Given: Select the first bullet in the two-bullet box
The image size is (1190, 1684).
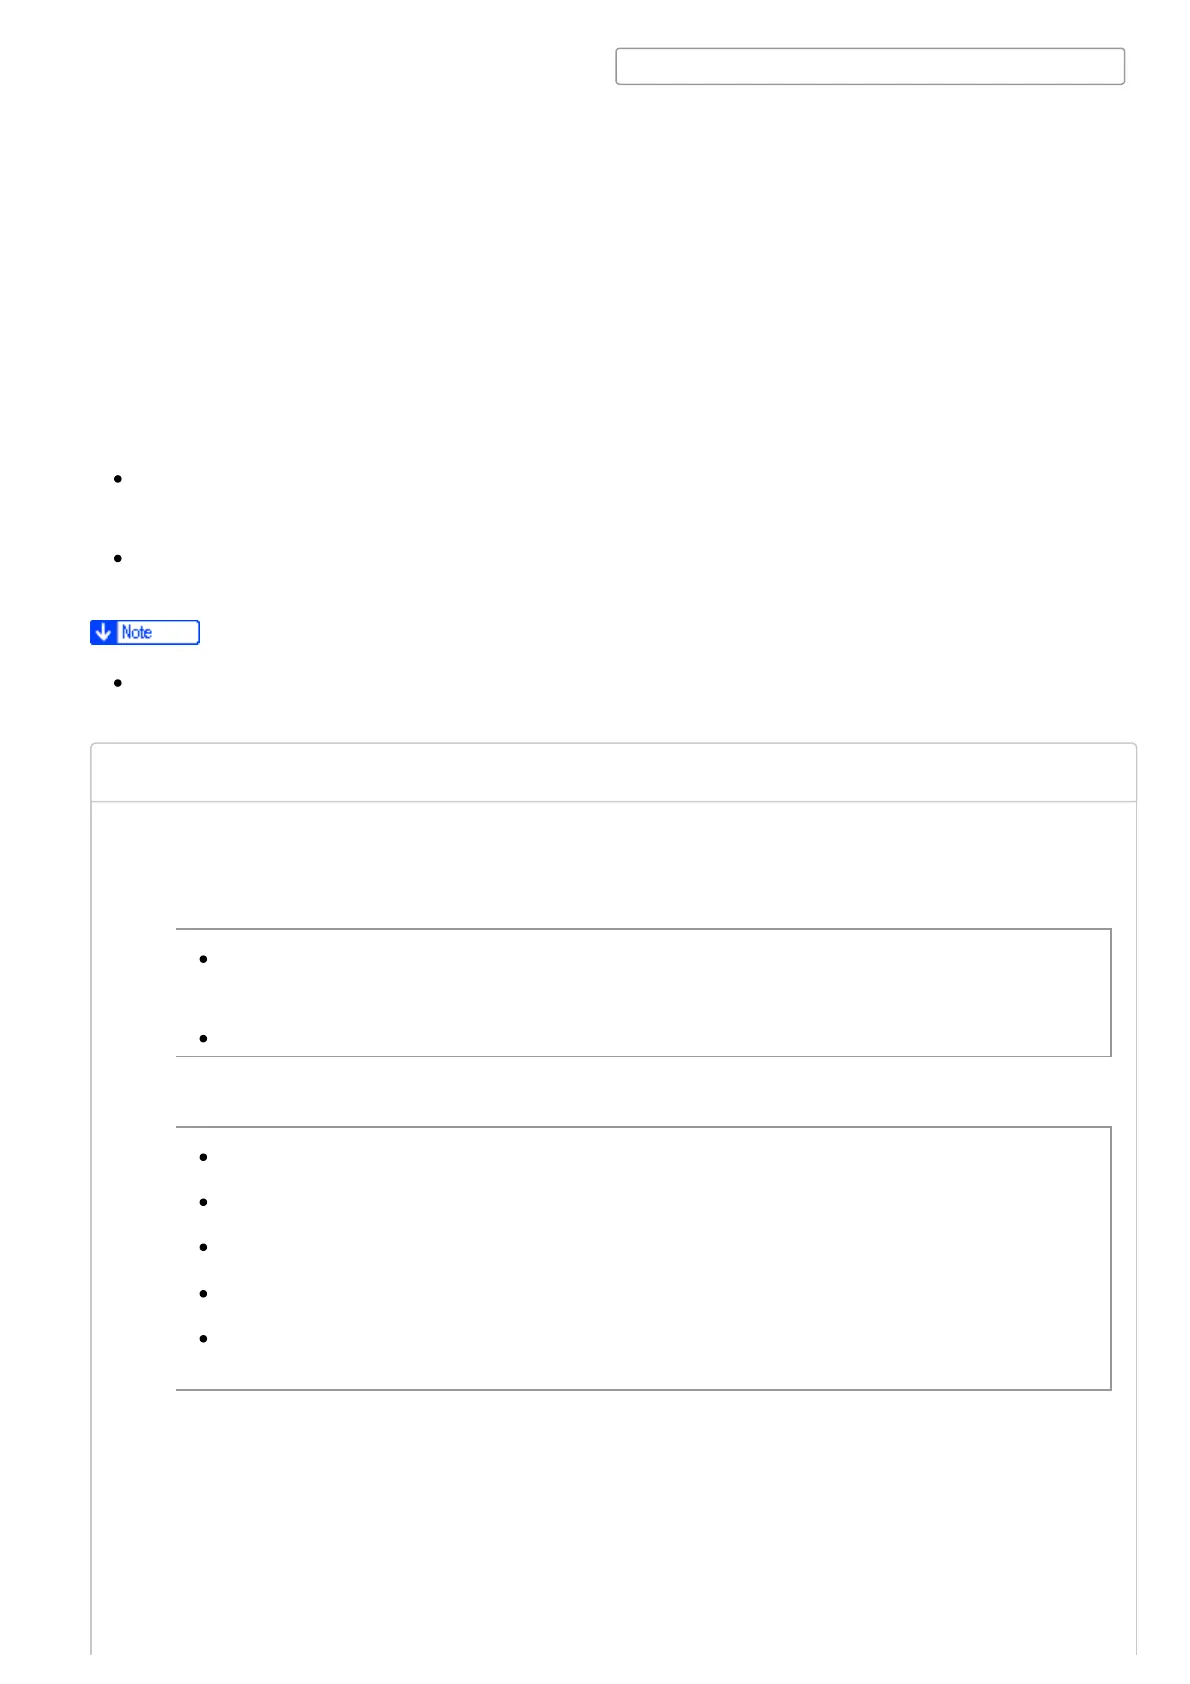Looking at the screenshot, I should (x=203, y=959).
